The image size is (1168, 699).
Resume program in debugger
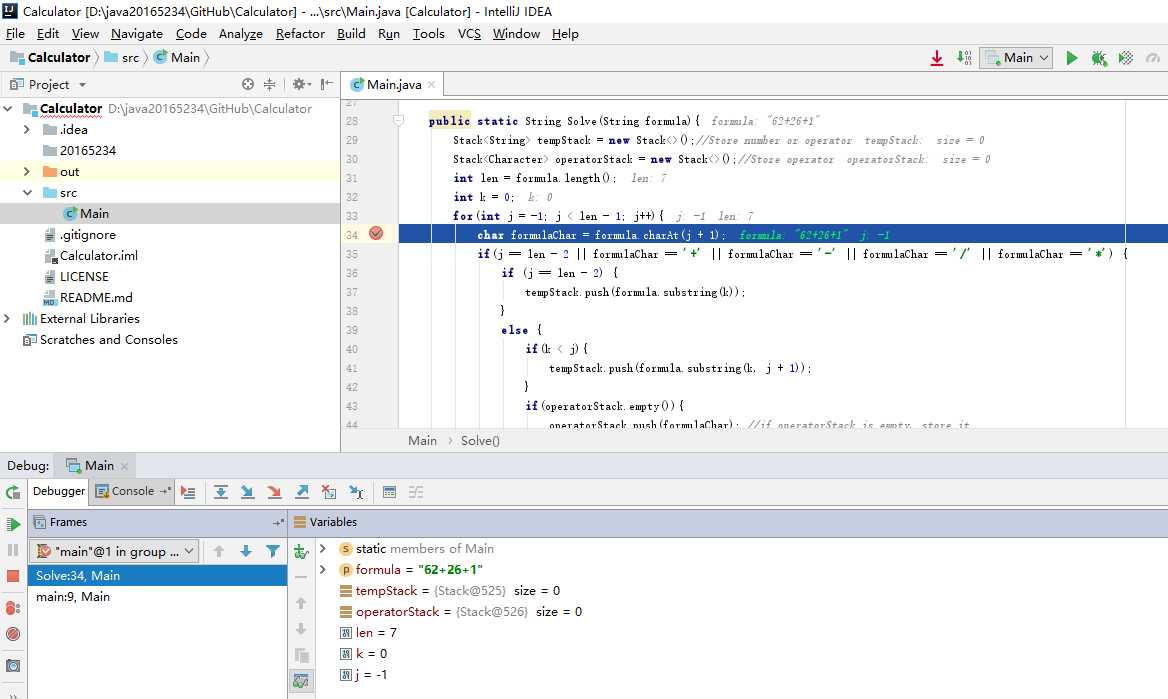coord(13,524)
